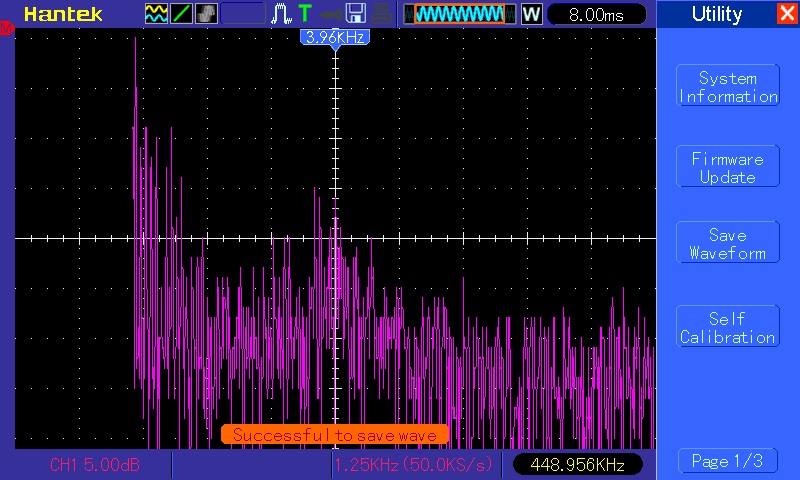Go to next page via Page 1/3

[x=727, y=461]
